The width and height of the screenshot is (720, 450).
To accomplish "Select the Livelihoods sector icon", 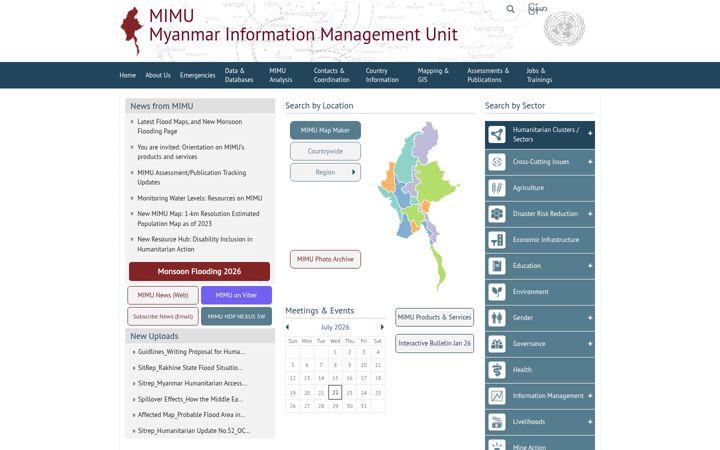I will [497, 422].
